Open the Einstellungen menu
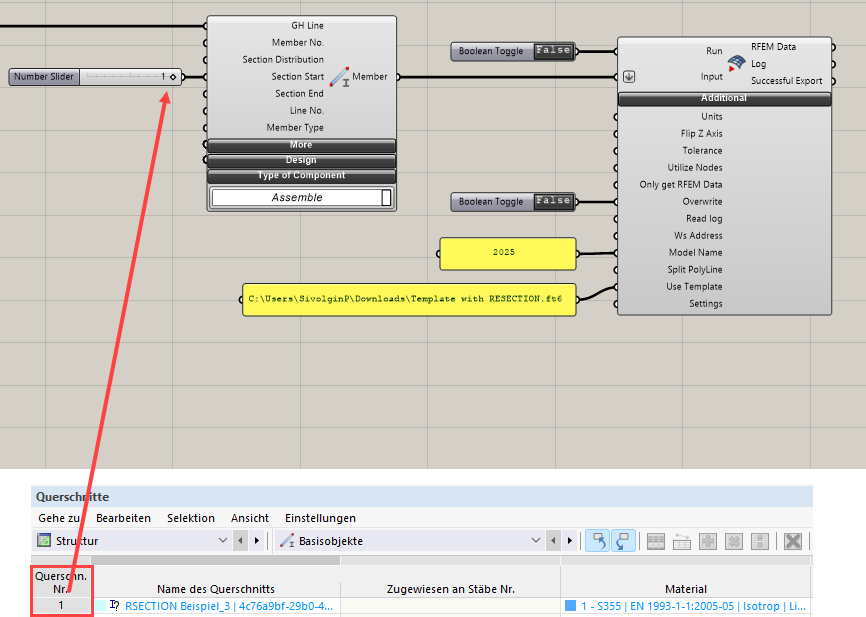The height and width of the screenshot is (617, 866). point(319,518)
